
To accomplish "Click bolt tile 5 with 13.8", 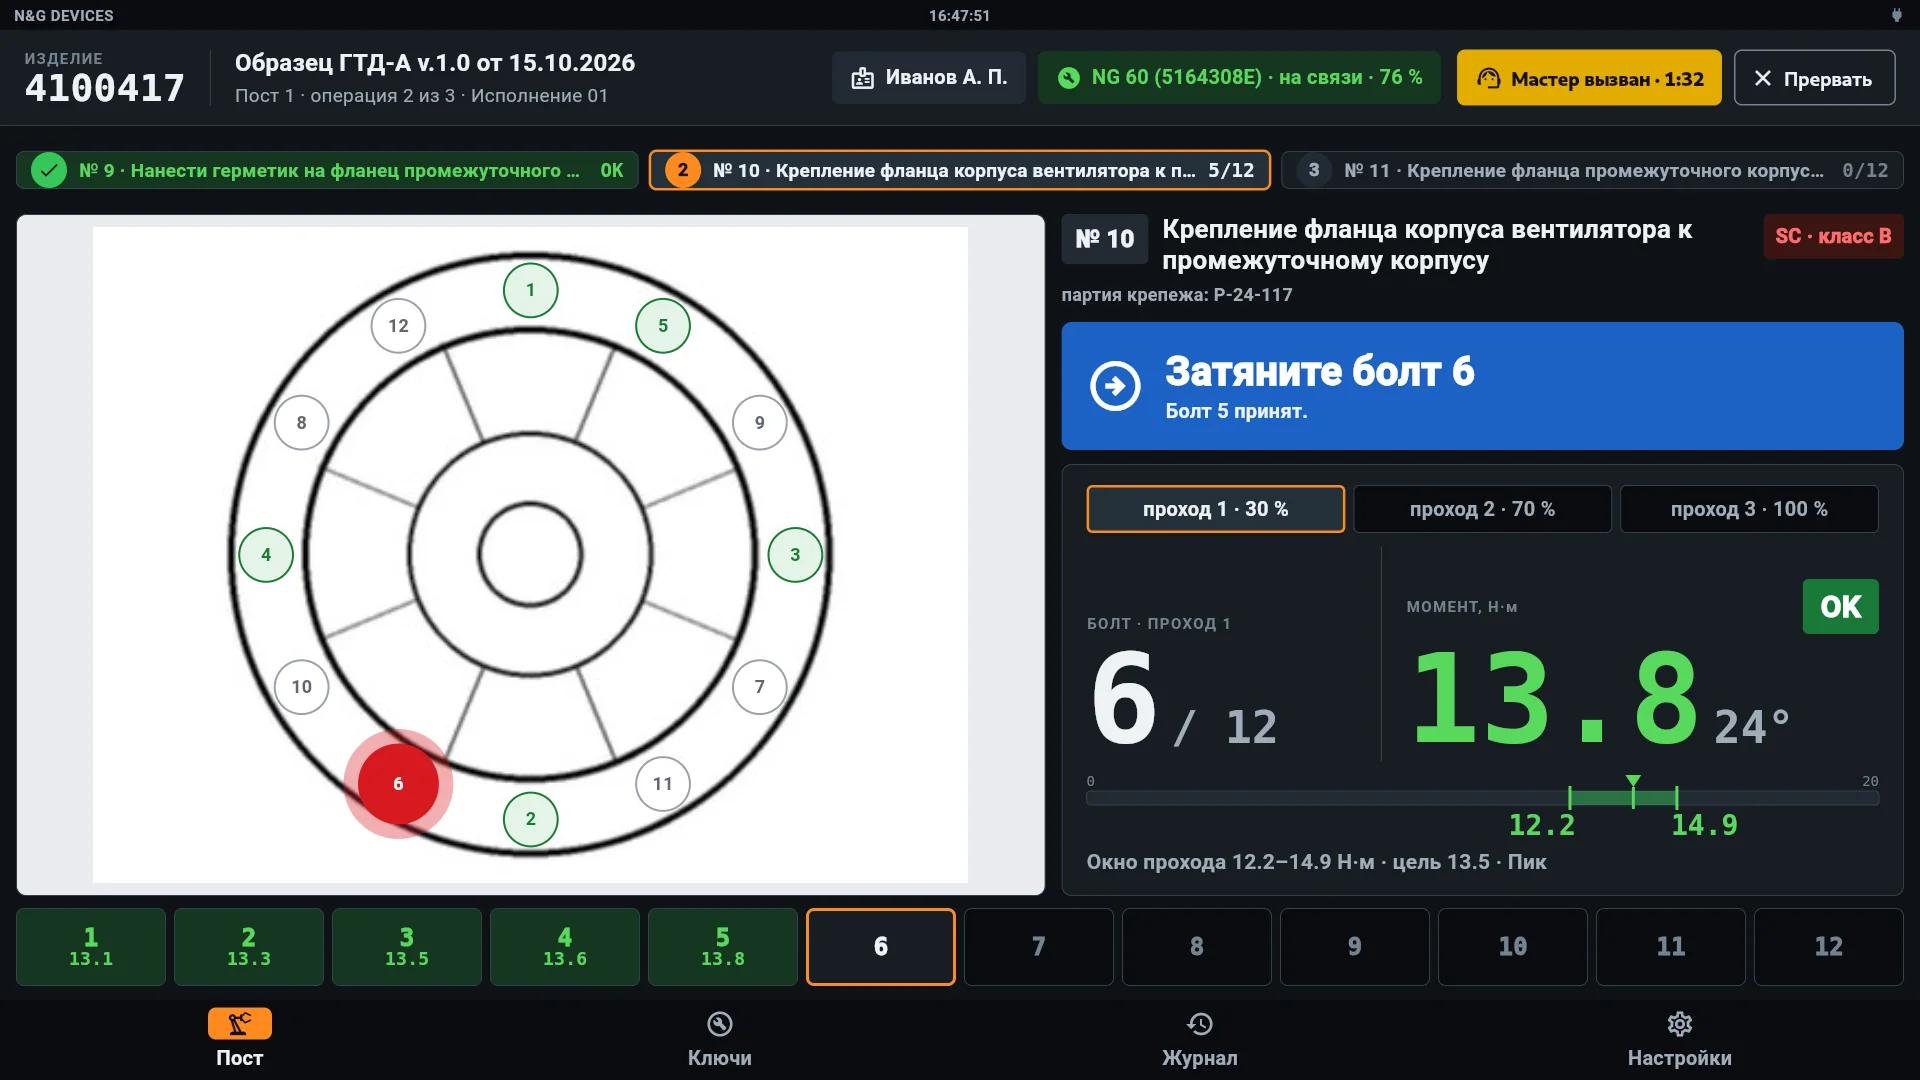I will coord(723,947).
